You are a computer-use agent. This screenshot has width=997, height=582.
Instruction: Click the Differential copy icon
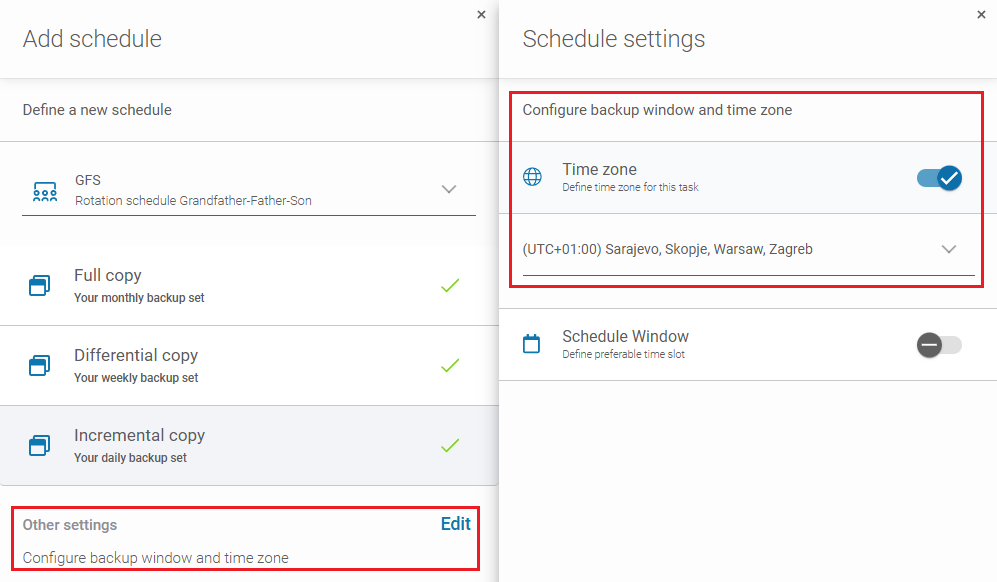[x=42, y=365]
